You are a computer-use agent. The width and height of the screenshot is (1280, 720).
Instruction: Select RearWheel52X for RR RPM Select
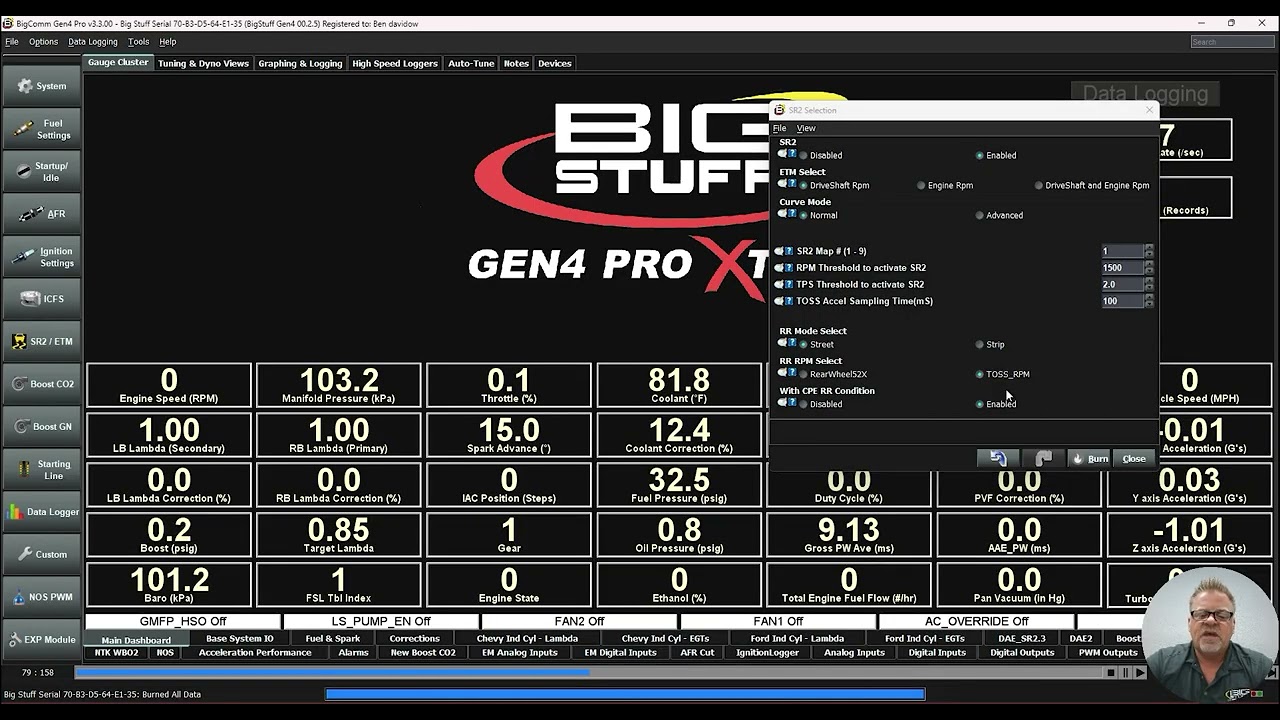tap(833, 374)
